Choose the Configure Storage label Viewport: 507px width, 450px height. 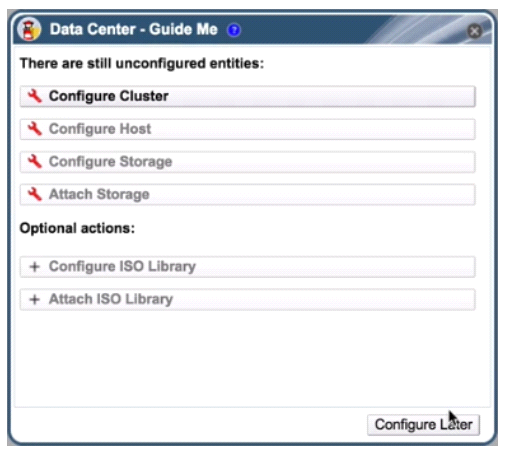[110, 162]
